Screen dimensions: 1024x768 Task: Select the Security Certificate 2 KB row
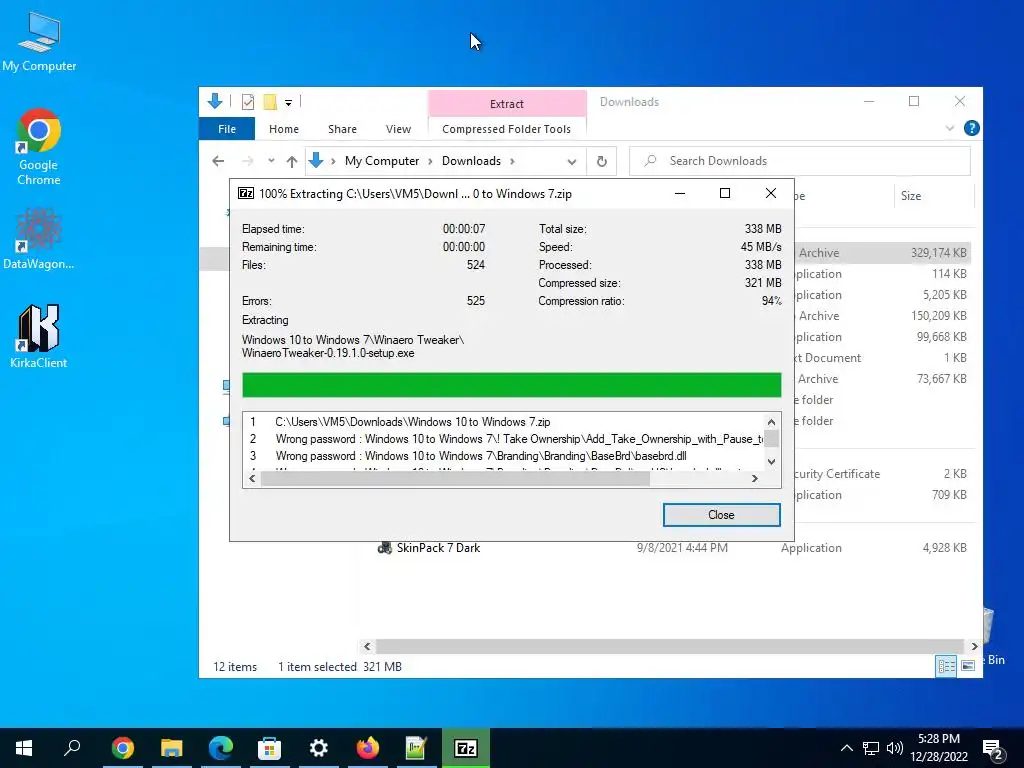[882, 473]
